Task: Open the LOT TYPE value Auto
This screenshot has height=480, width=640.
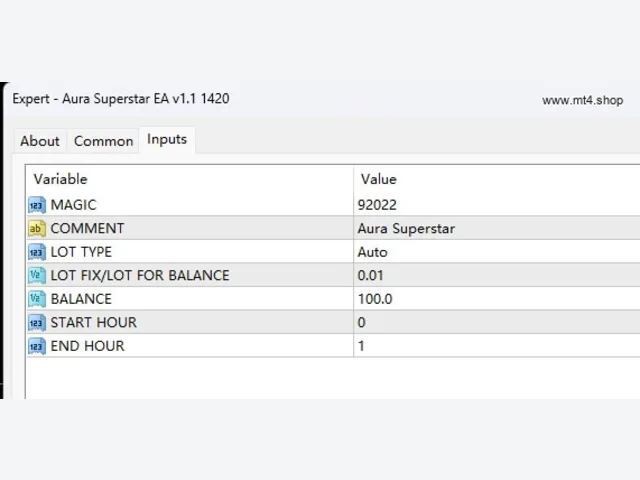Action: click(x=372, y=252)
